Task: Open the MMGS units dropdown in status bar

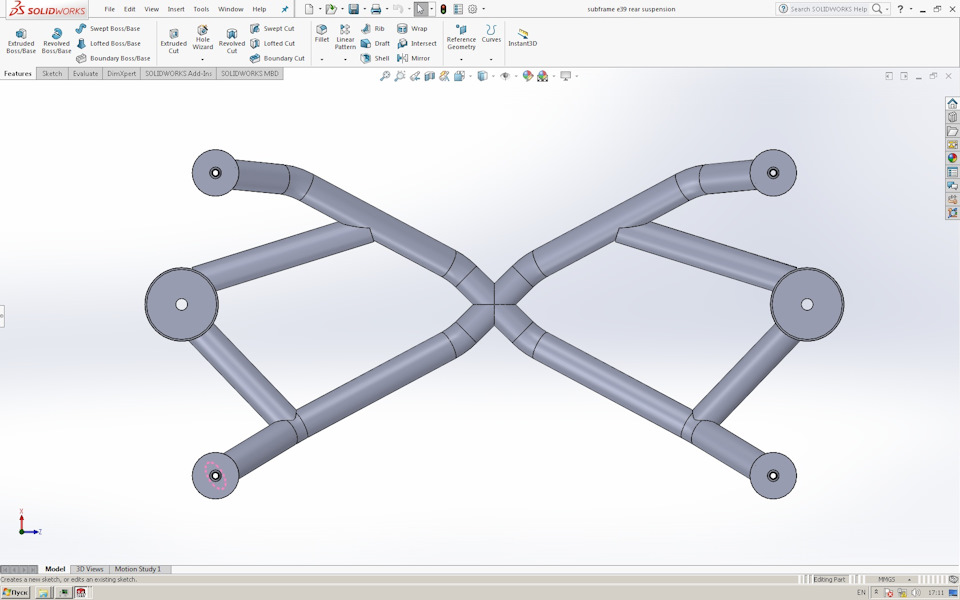Action: [890, 578]
